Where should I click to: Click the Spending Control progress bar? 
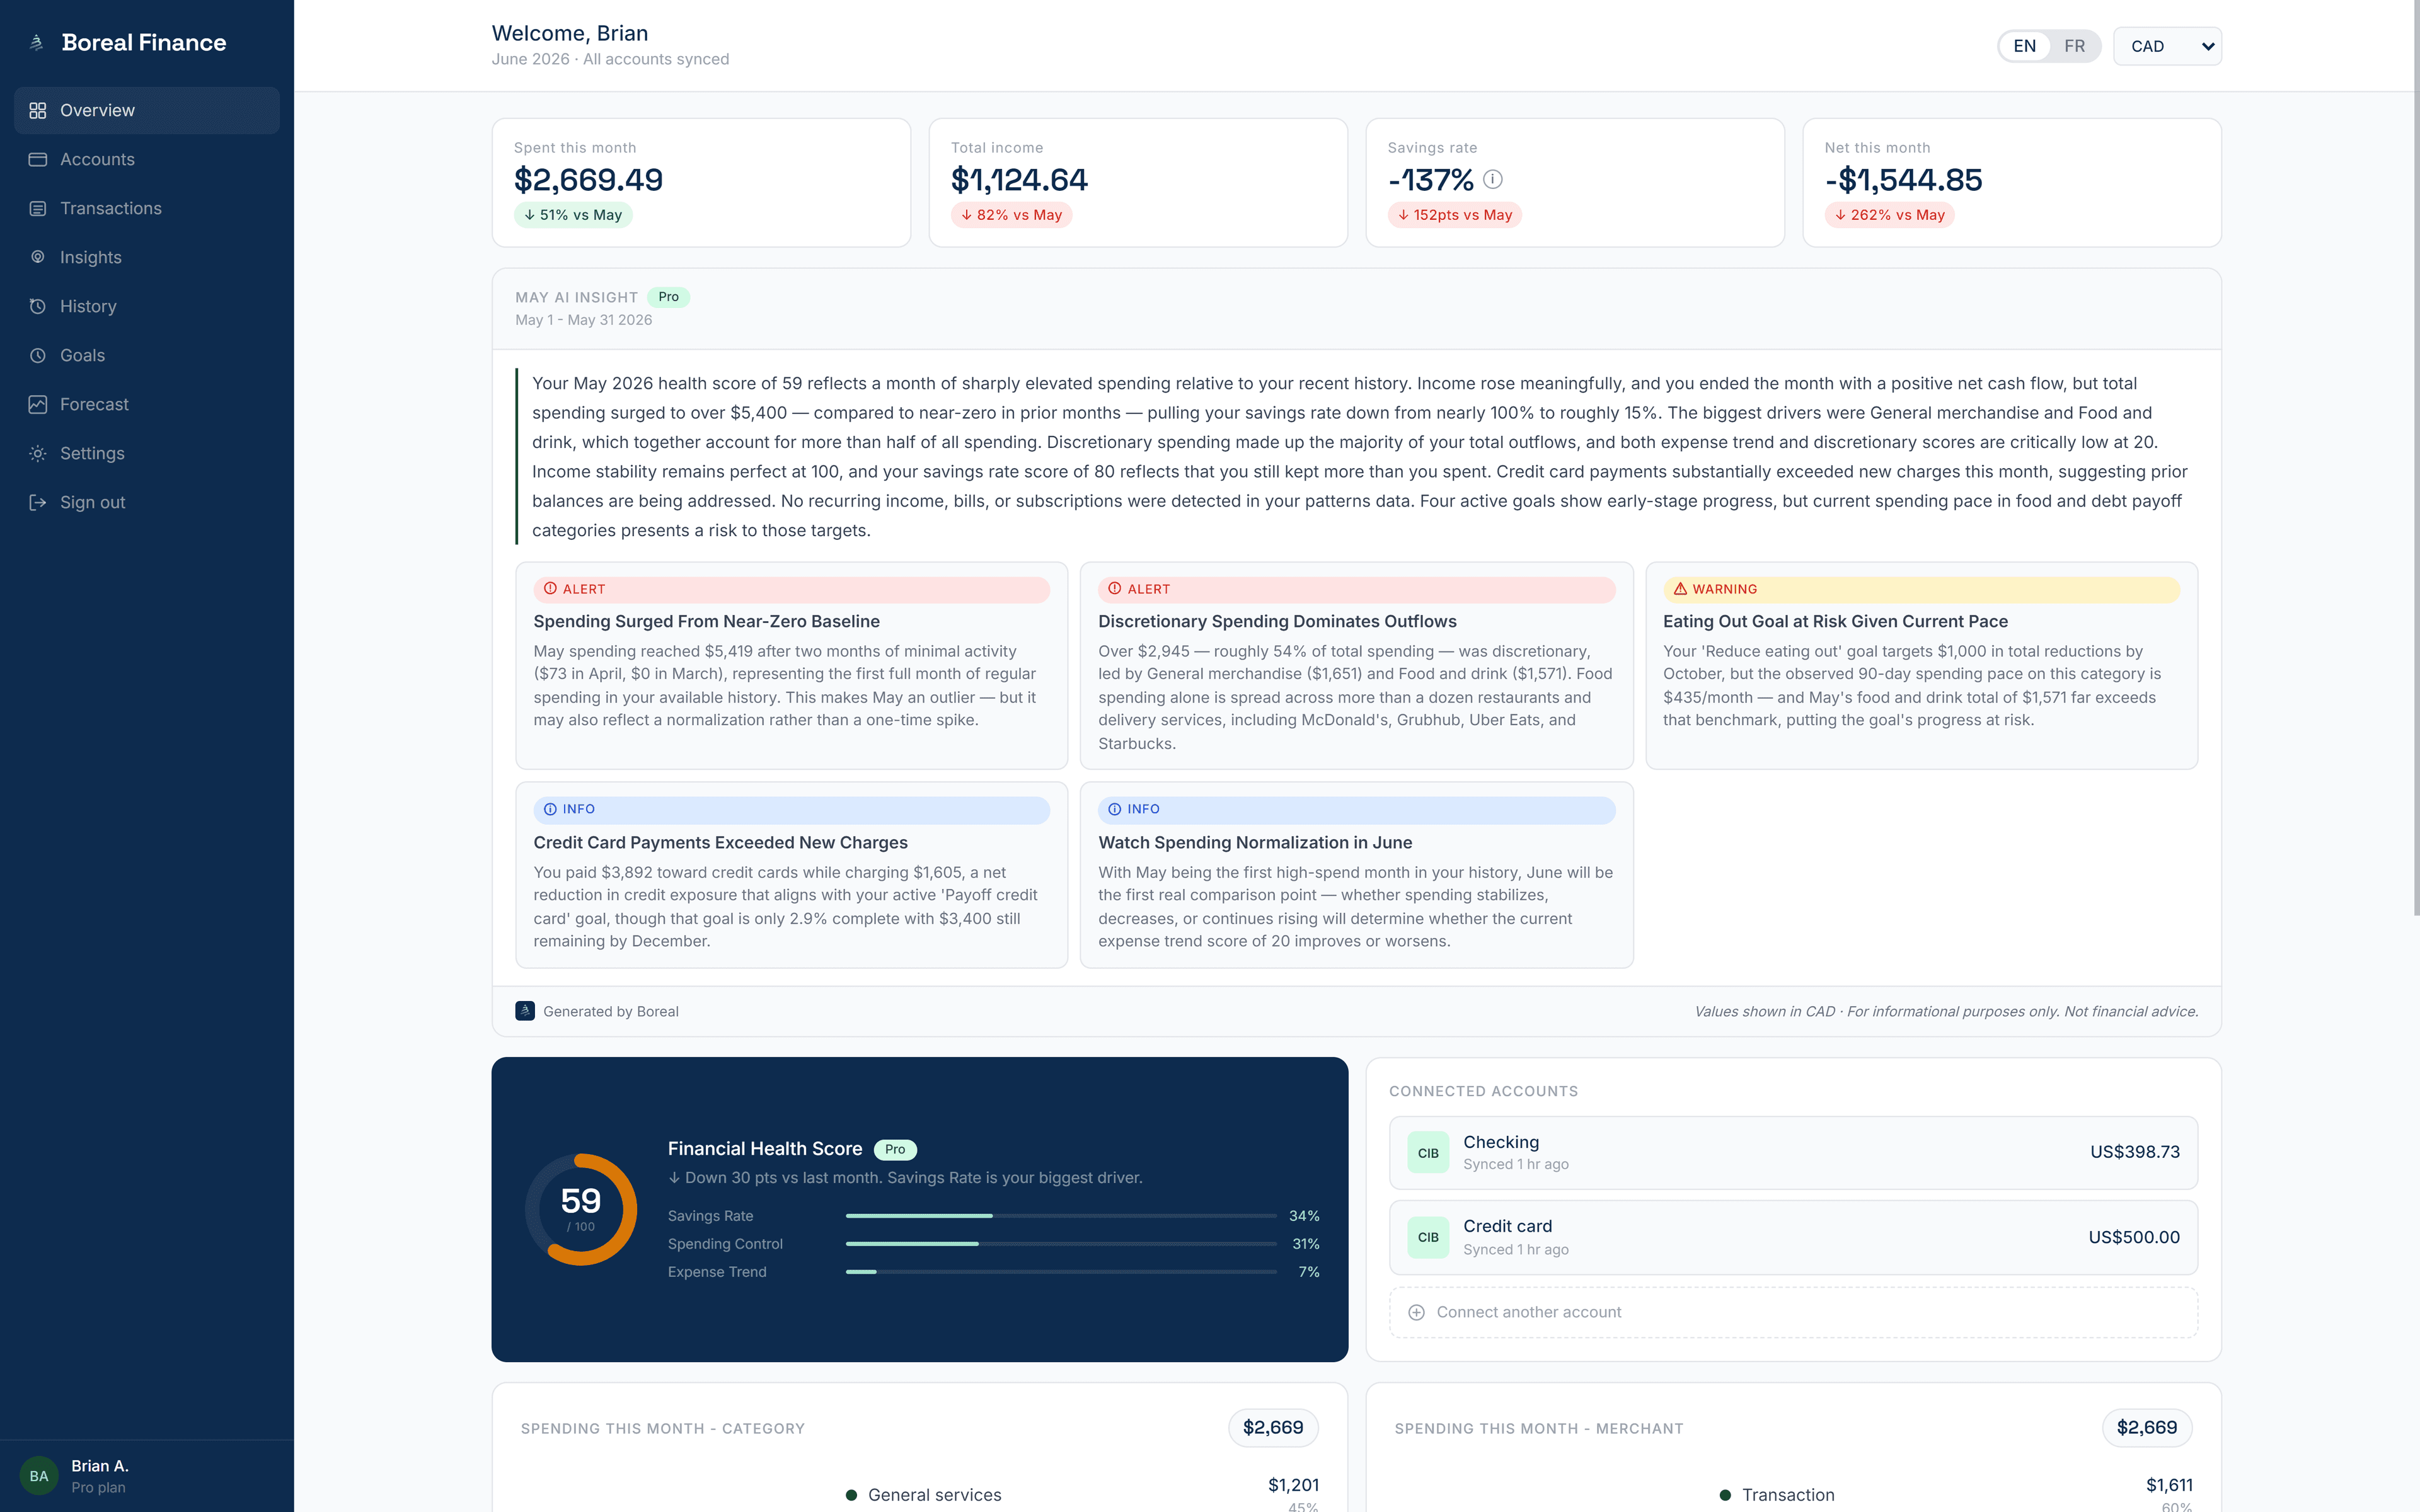point(1061,1244)
